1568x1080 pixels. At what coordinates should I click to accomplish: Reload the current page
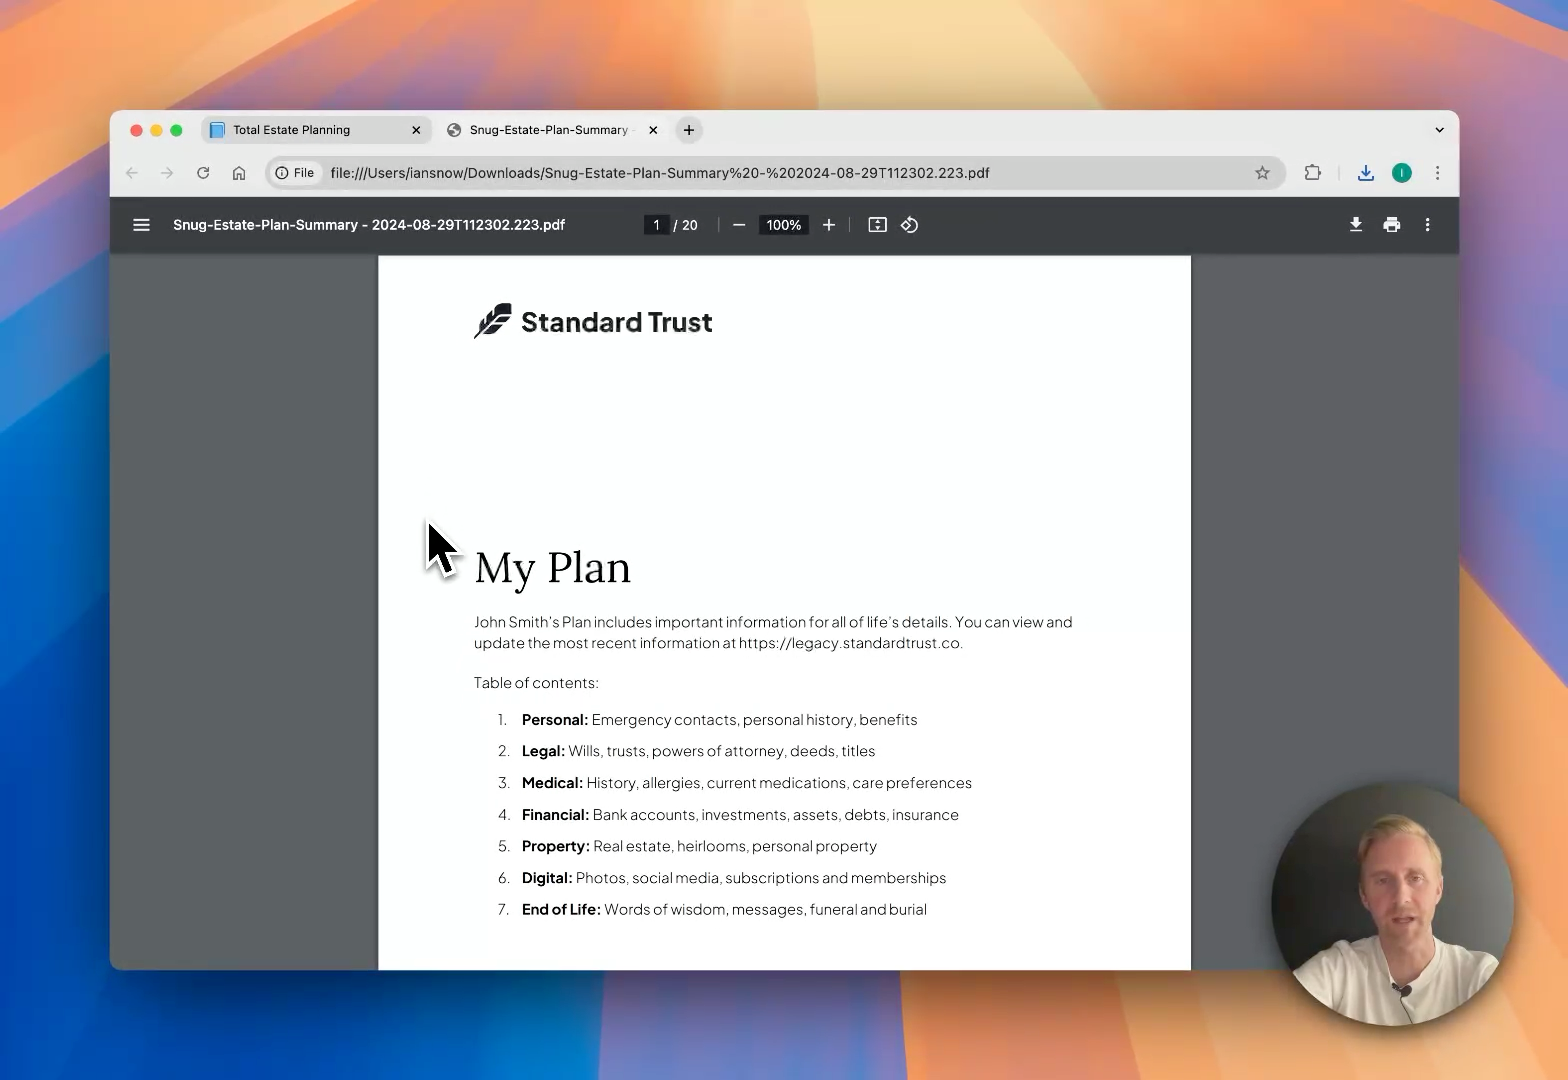coord(203,173)
